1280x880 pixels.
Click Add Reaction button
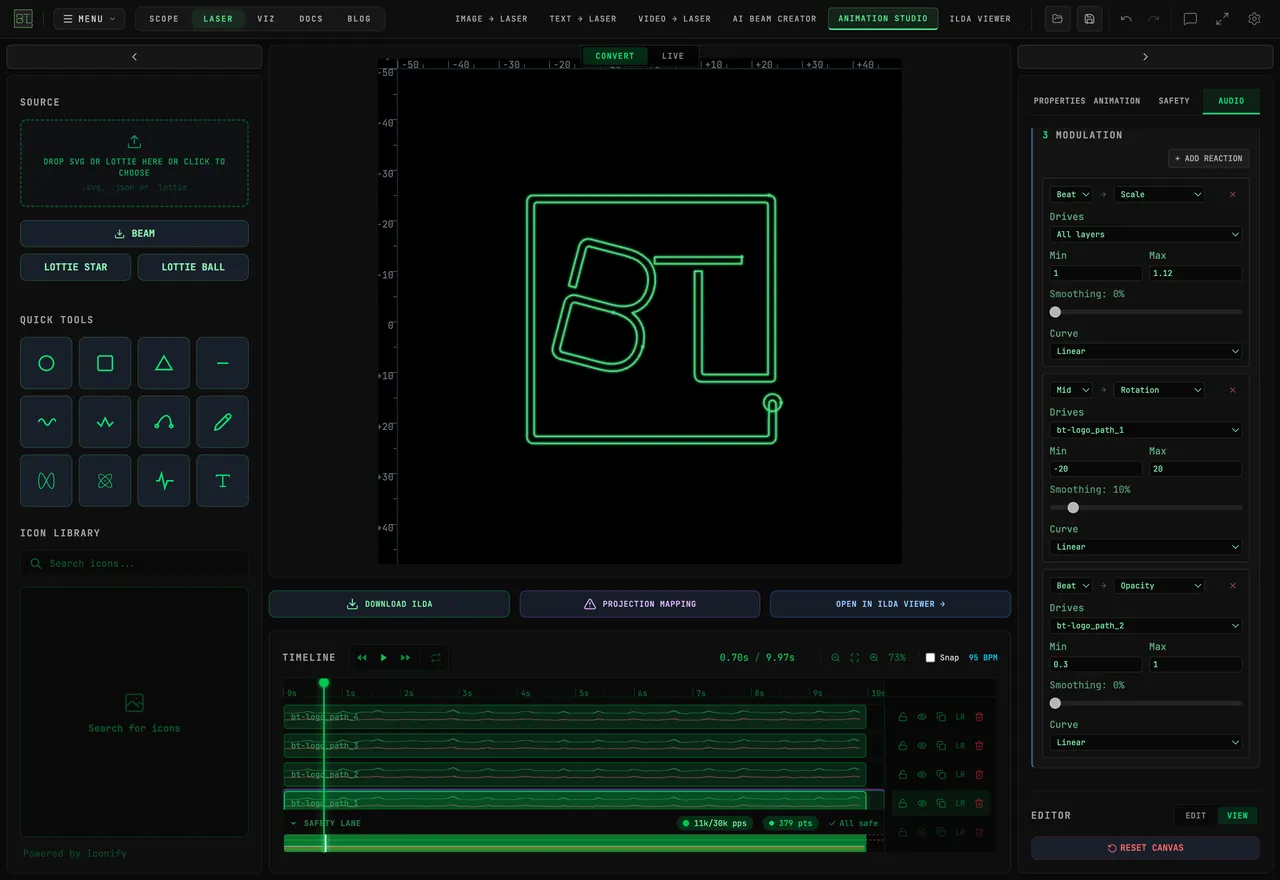point(1208,158)
